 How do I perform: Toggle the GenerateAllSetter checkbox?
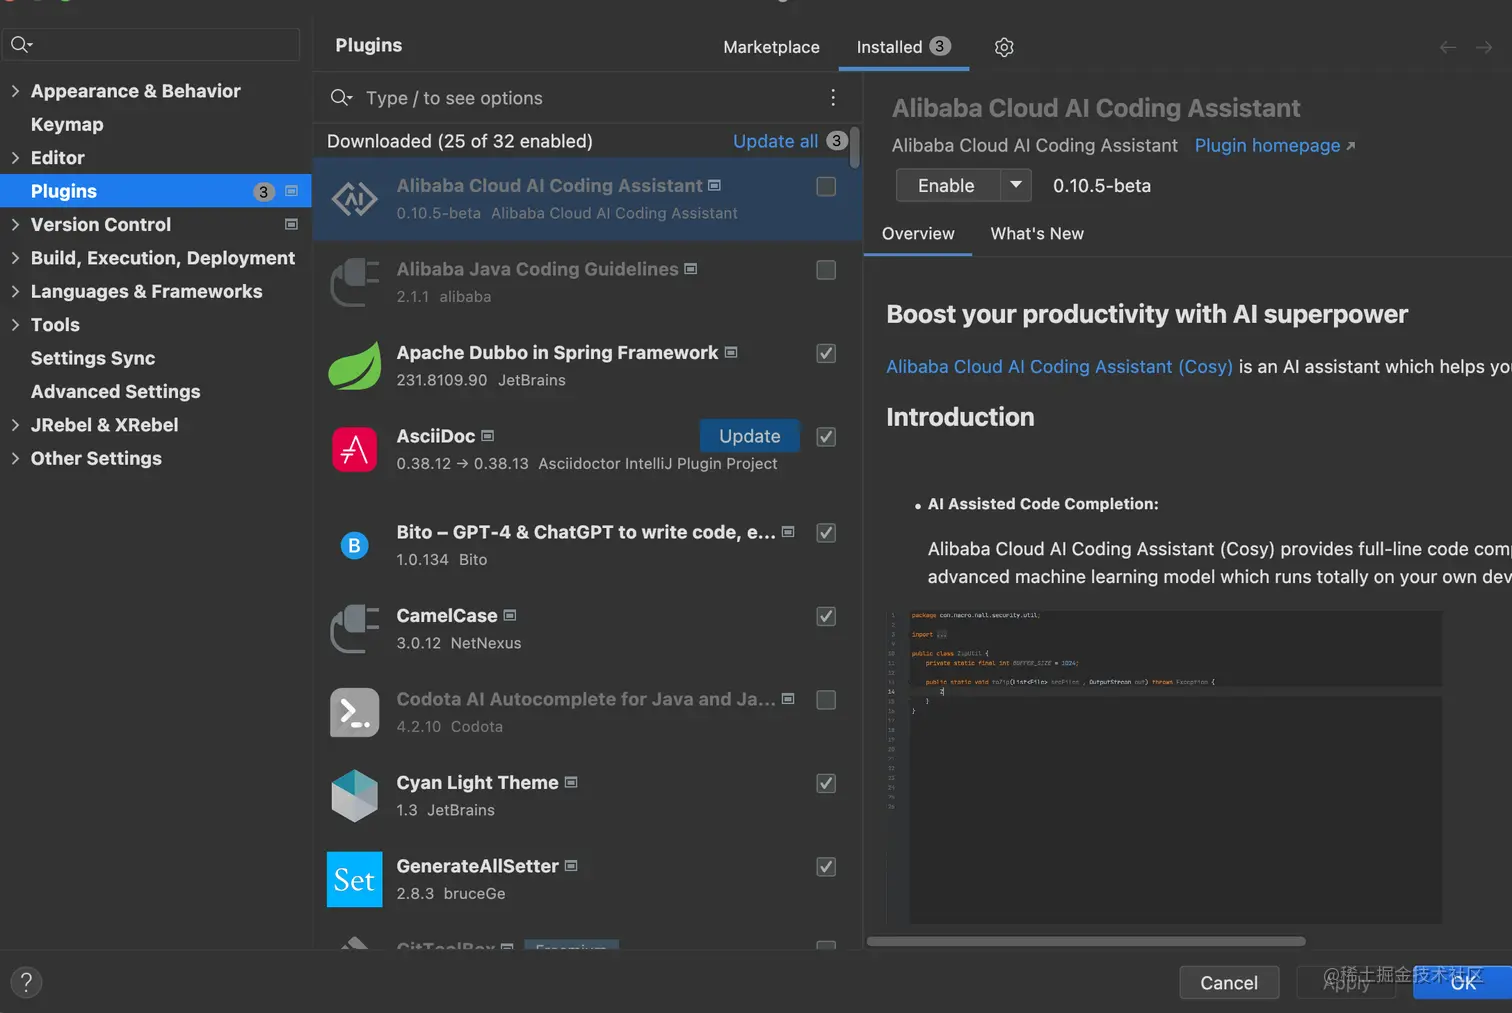[x=826, y=866]
